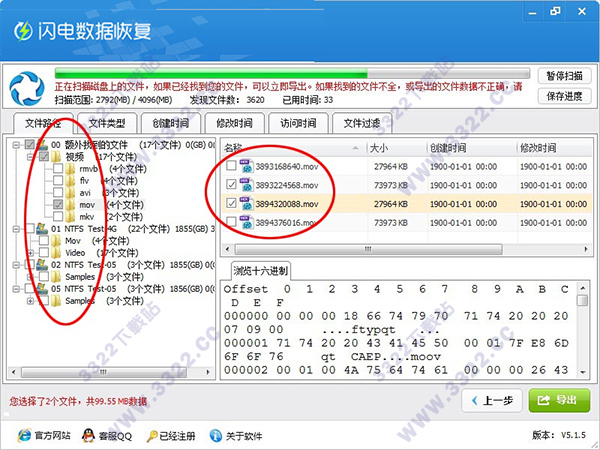Click the 3894376016.mov file icon
Screen dimensions: 600x450
click(245, 224)
